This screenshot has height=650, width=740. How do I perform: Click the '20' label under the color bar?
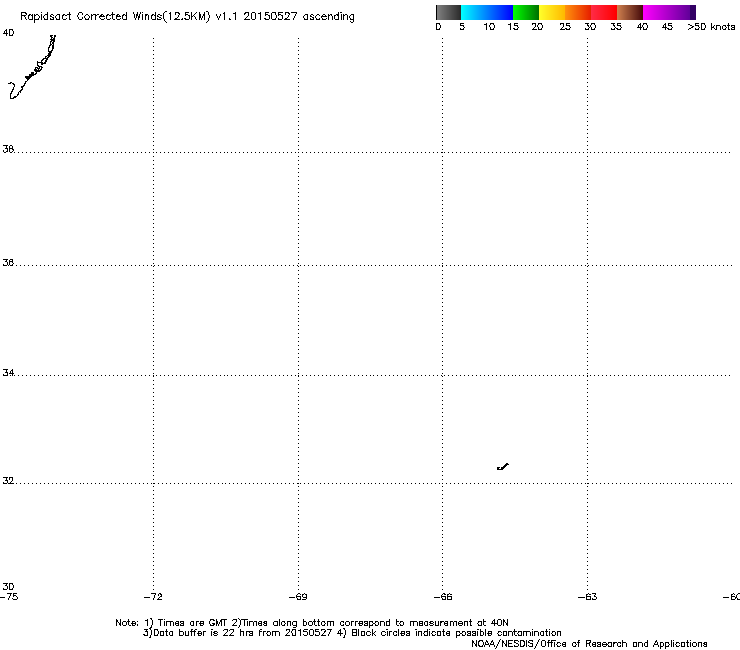(537, 27)
